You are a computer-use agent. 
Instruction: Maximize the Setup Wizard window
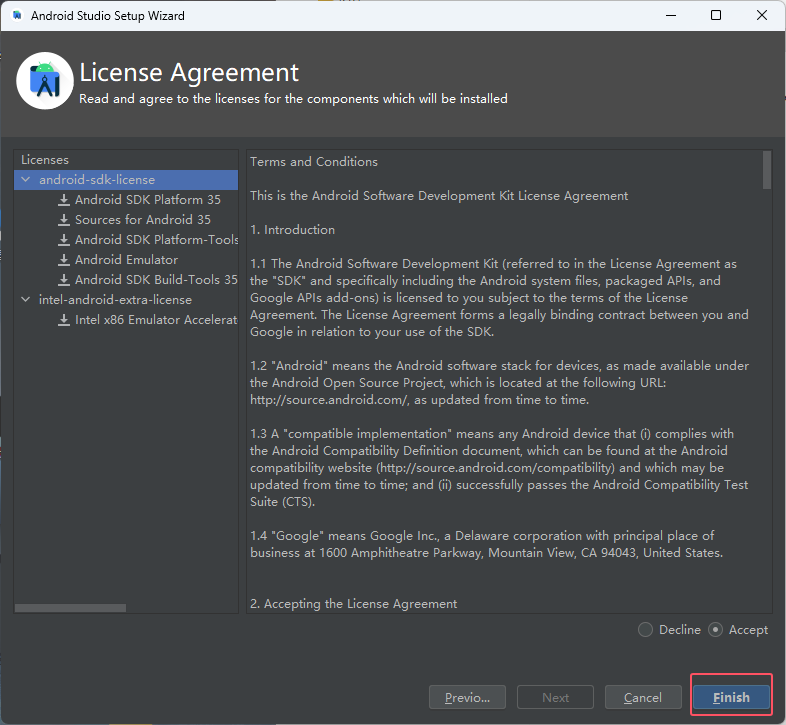pos(716,16)
